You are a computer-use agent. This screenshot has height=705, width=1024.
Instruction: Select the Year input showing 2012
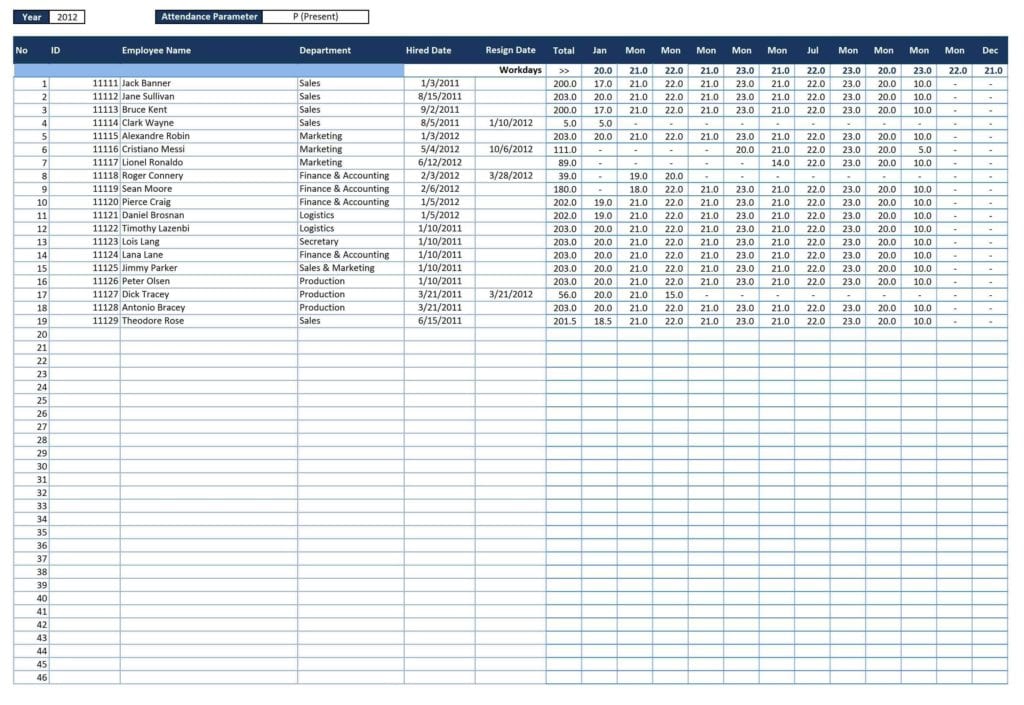[66, 17]
